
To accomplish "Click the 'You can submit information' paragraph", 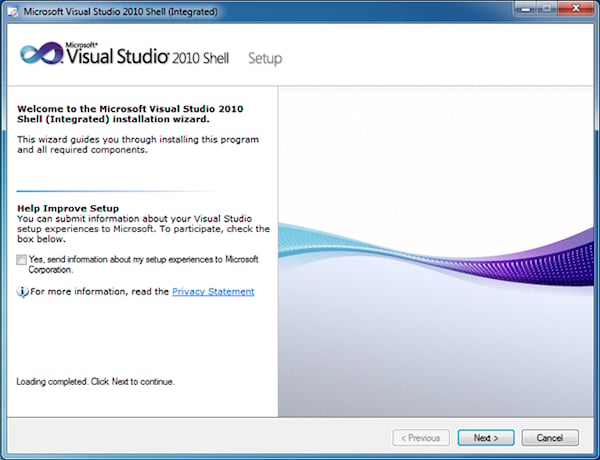I will point(143,229).
